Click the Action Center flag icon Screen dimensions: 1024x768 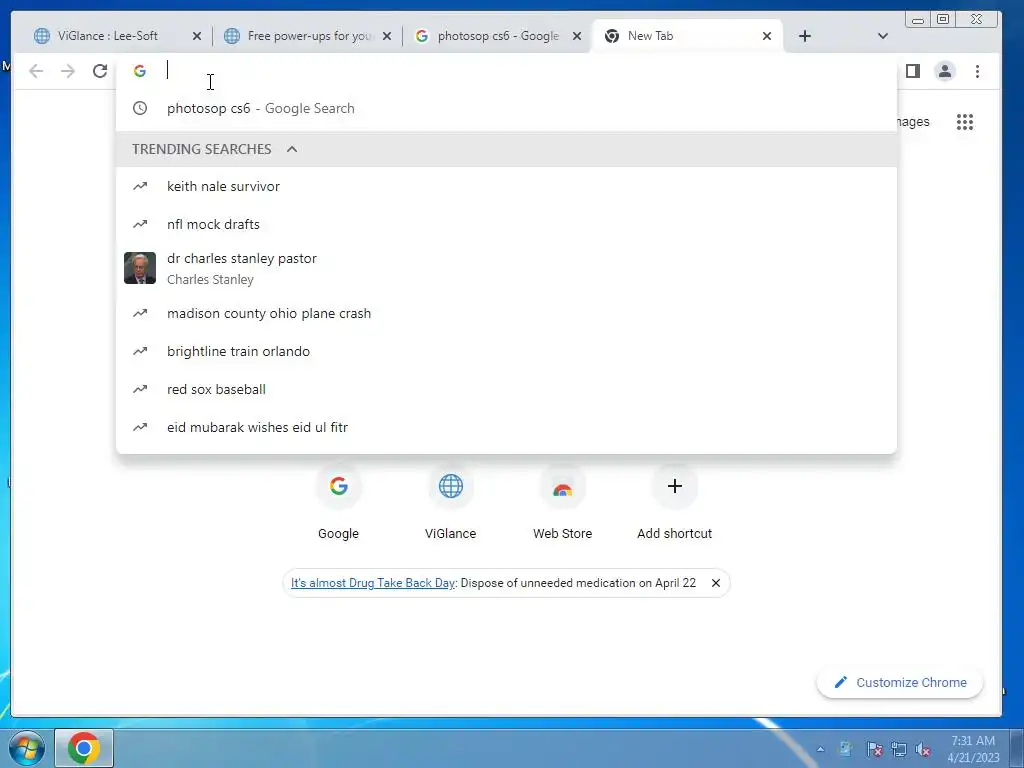(874, 749)
